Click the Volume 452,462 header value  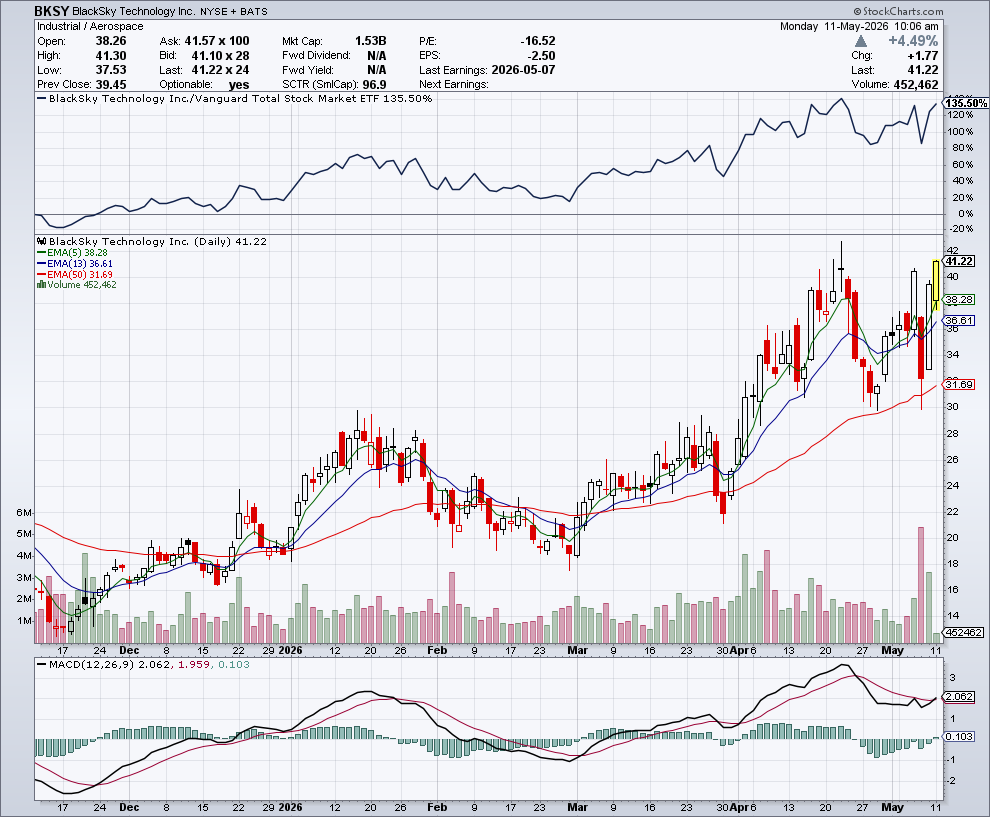pos(916,85)
